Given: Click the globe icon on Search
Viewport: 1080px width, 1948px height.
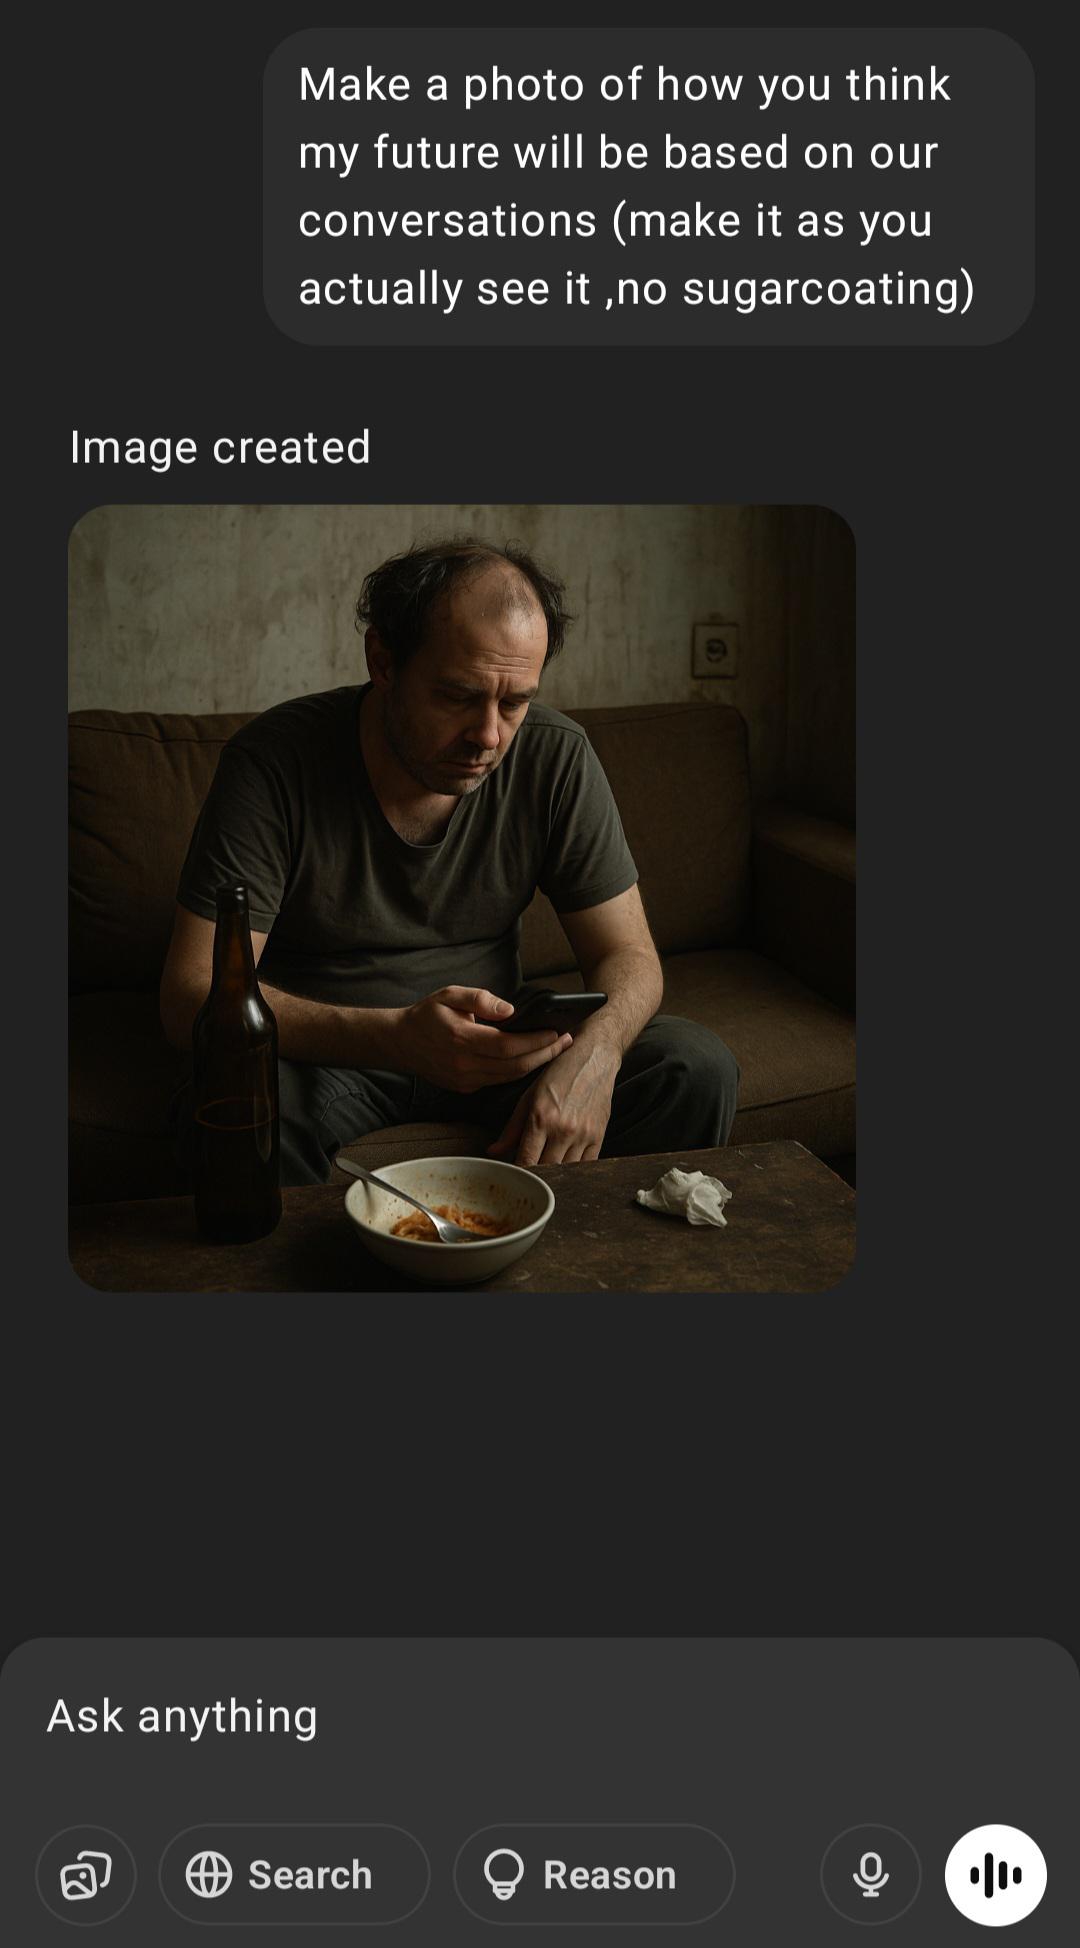Looking at the screenshot, I should pos(209,1875).
